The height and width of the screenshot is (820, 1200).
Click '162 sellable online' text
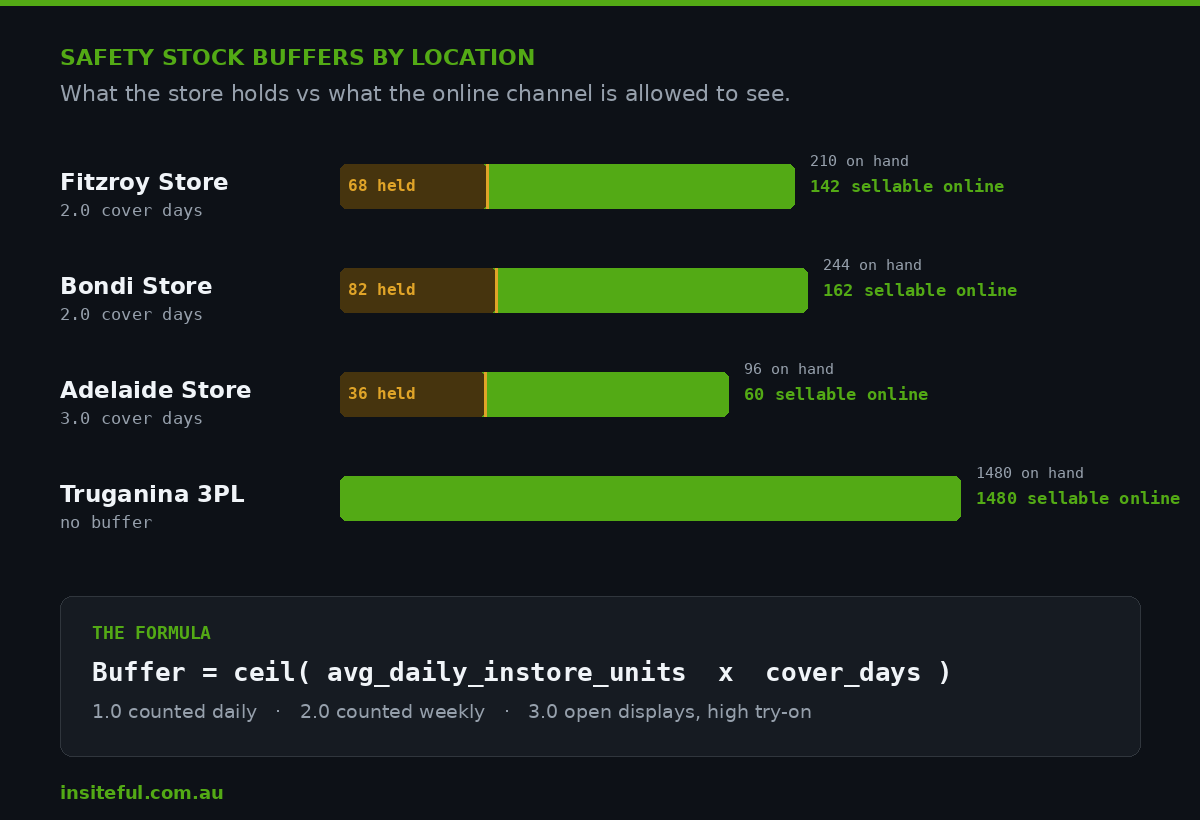(920, 290)
